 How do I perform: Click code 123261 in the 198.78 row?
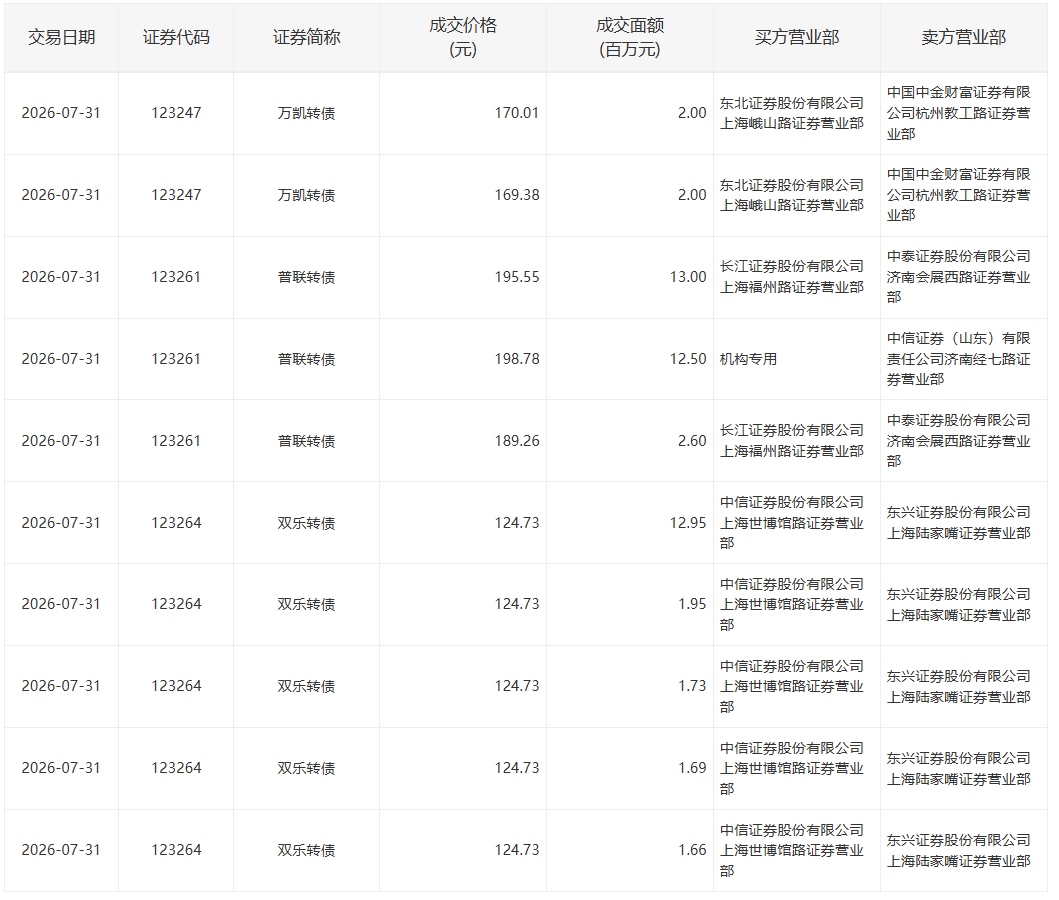[x=176, y=359]
